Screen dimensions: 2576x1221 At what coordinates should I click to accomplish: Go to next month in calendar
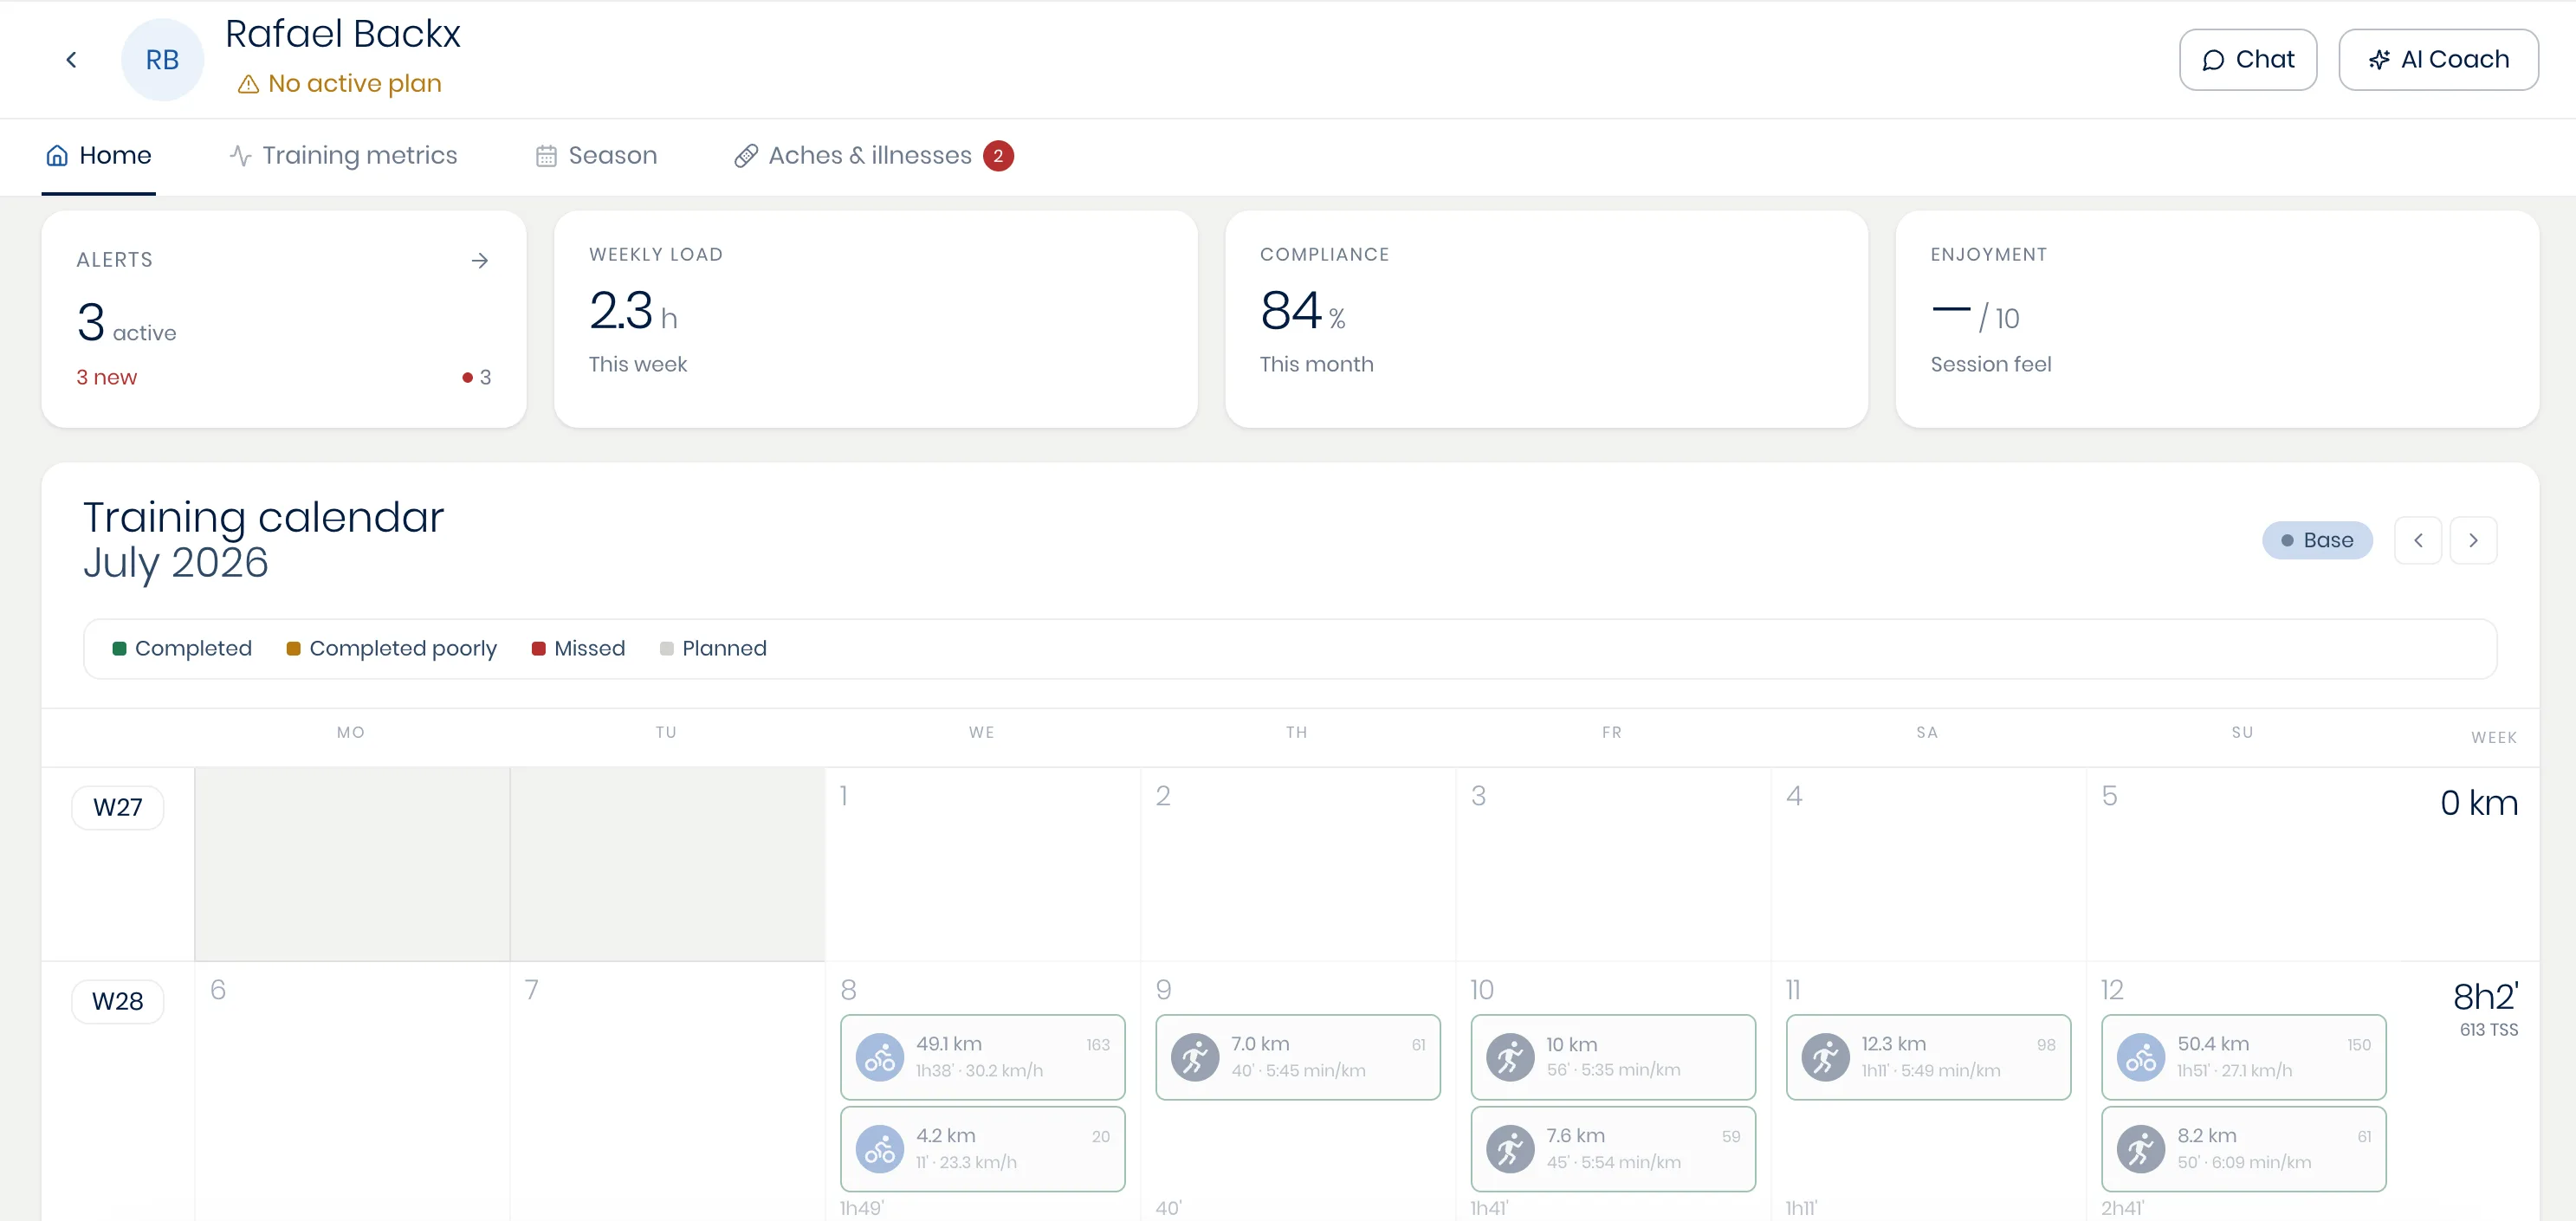click(x=2473, y=540)
